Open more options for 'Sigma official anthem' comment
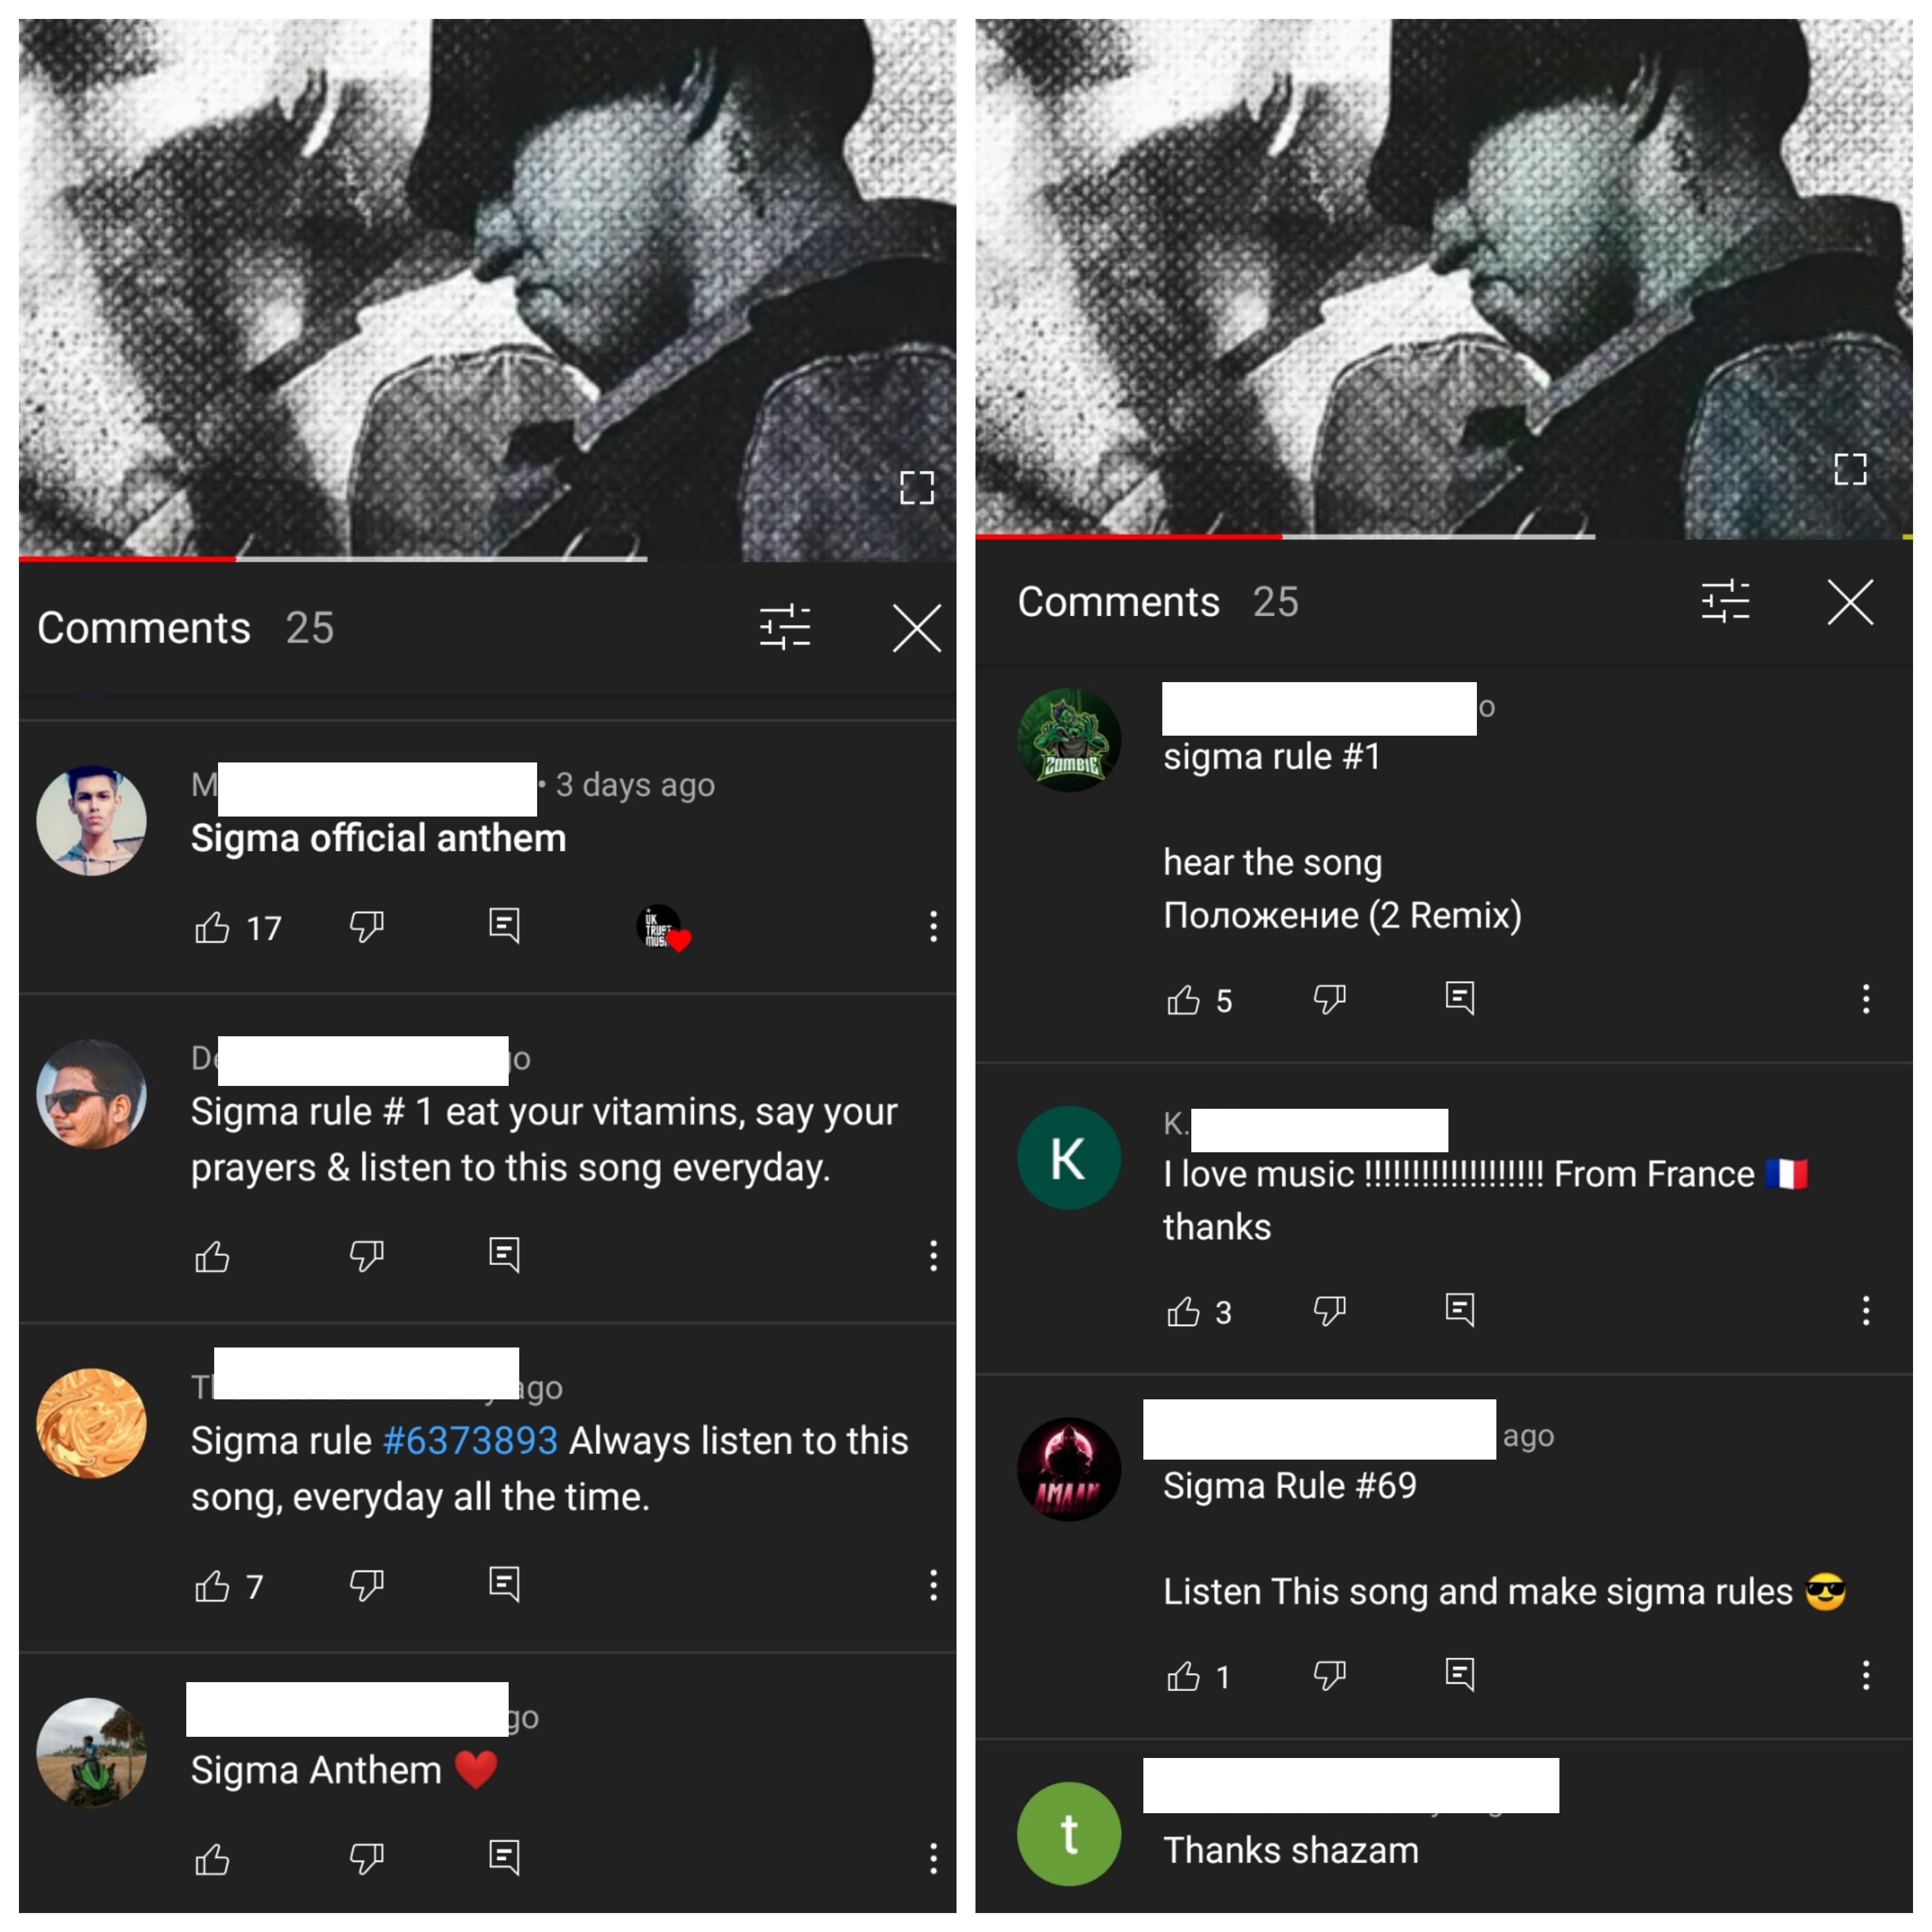This screenshot has height=1932, width=1932. pyautogui.click(x=933, y=927)
